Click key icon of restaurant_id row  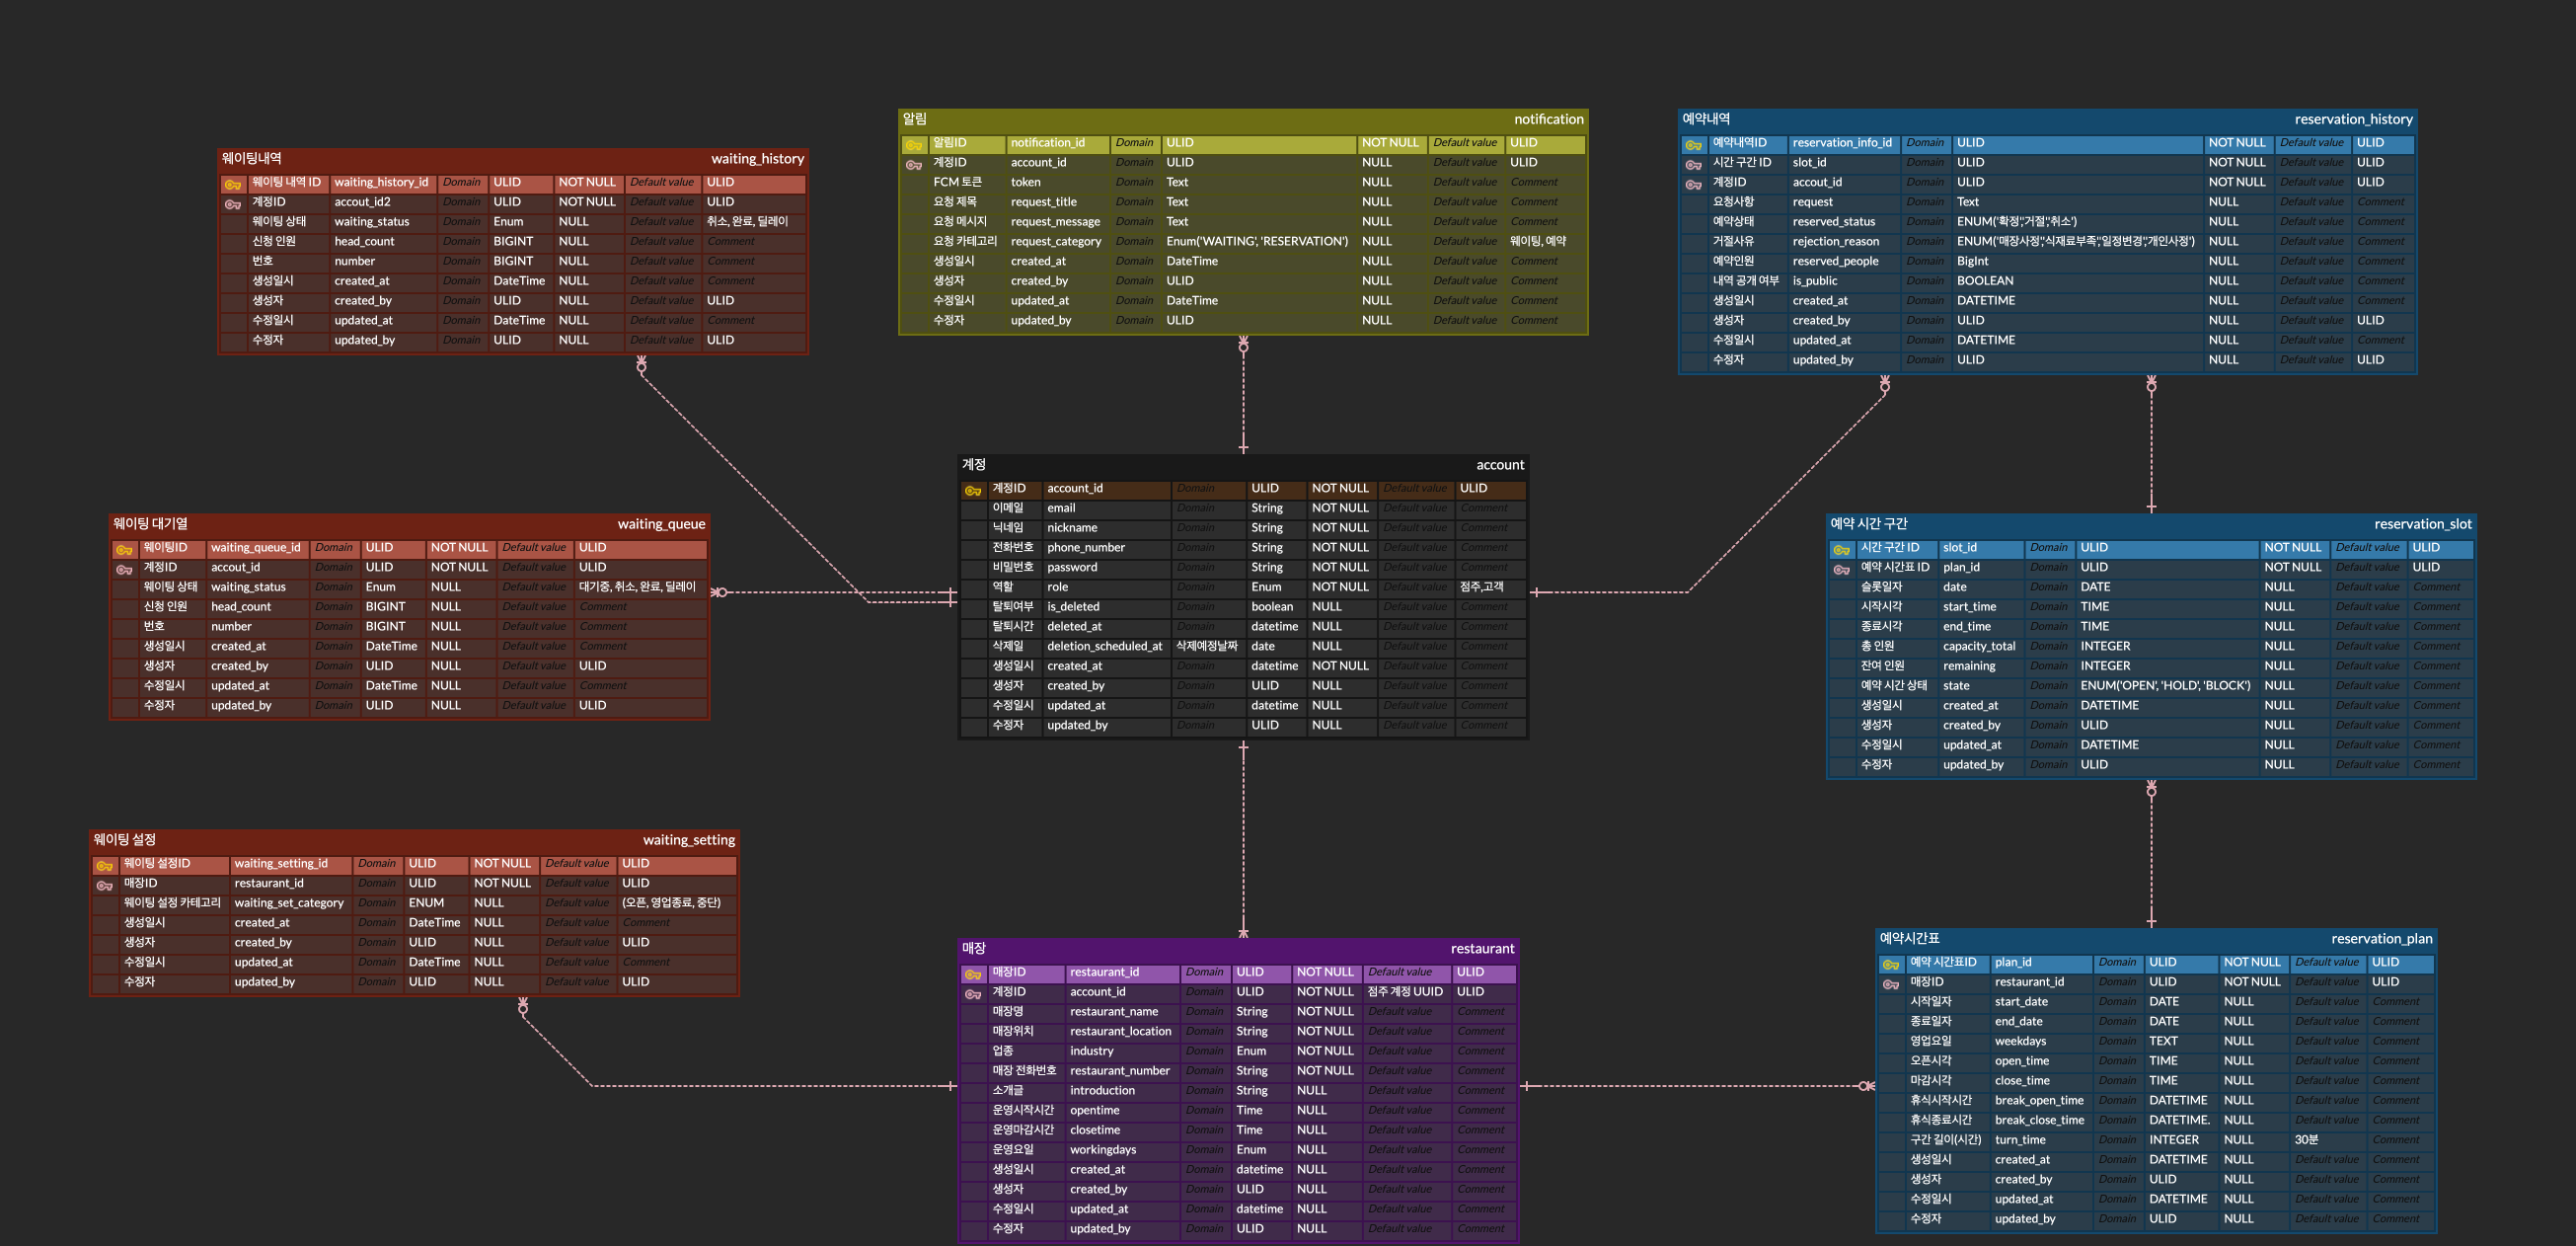click(972, 974)
